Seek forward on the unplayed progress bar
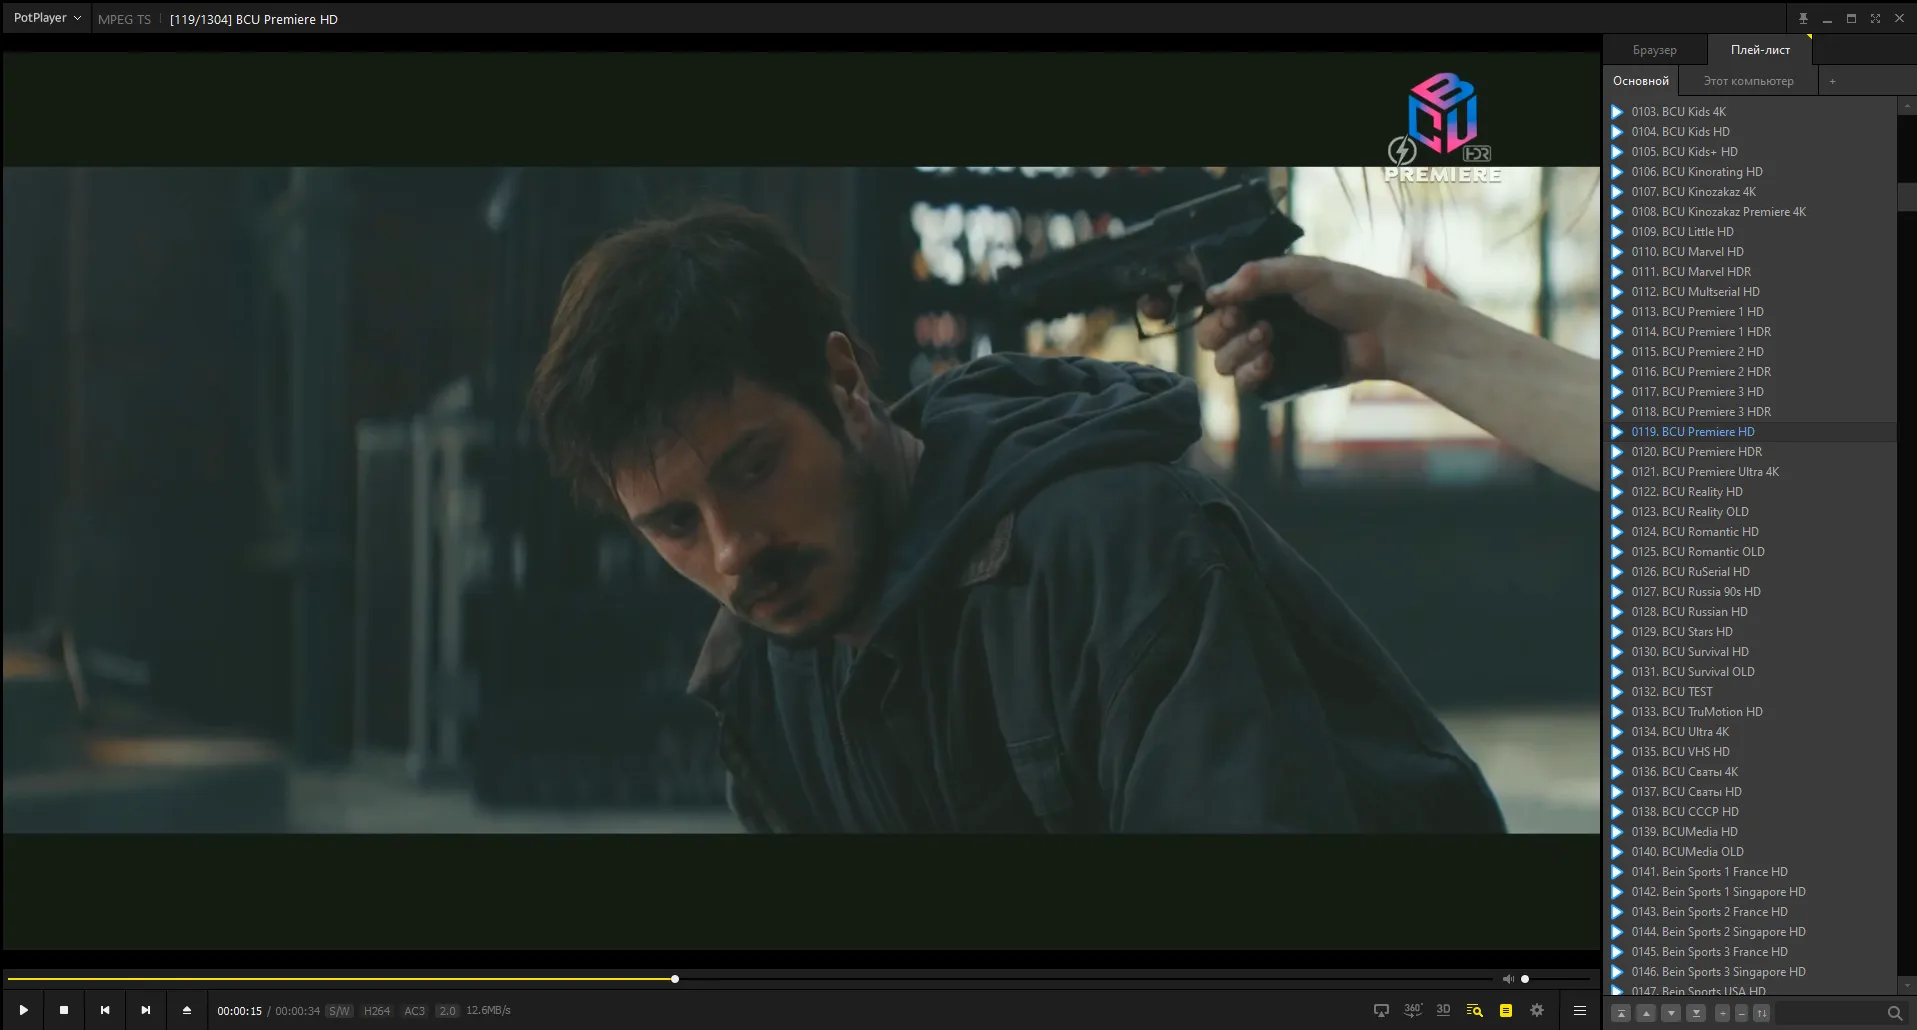Screen dimensions: 1917x1030 (x=1085, y=979)
